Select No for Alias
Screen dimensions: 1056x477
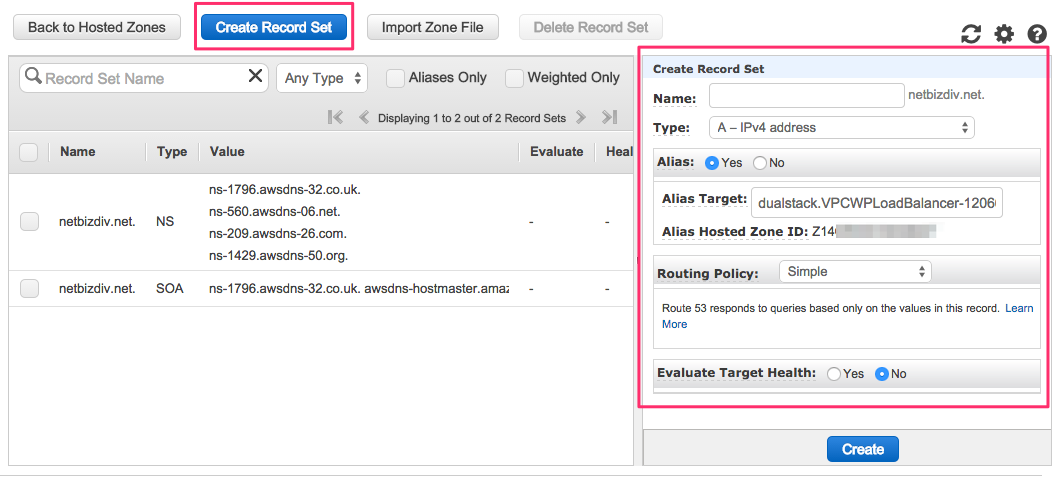click(760, 163)
